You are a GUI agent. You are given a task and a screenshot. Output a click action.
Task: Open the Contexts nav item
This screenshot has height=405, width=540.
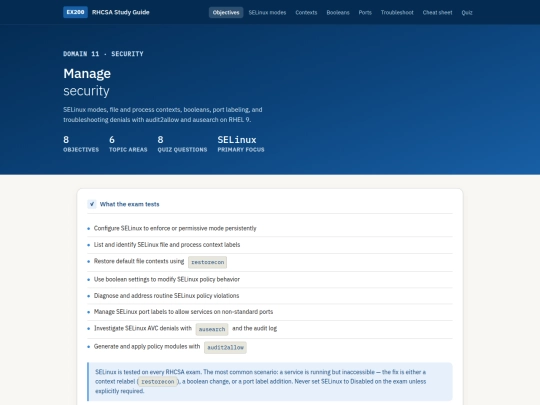[306, 12]
